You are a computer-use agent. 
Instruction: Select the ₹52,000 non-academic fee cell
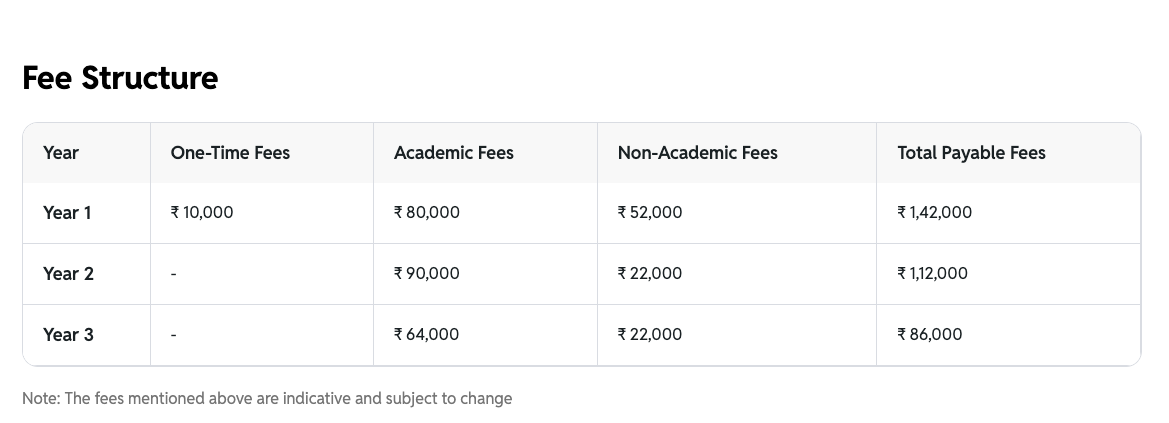[650, 212]
